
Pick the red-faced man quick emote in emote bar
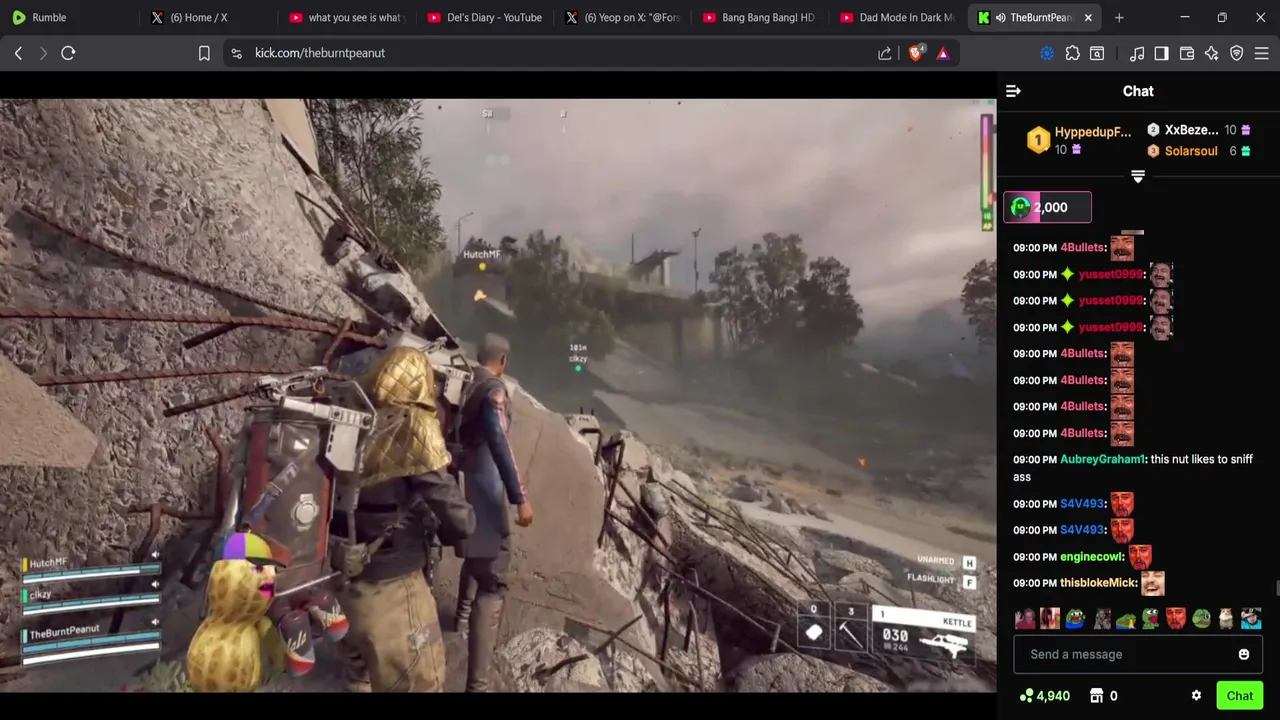tap(1176, 619)
